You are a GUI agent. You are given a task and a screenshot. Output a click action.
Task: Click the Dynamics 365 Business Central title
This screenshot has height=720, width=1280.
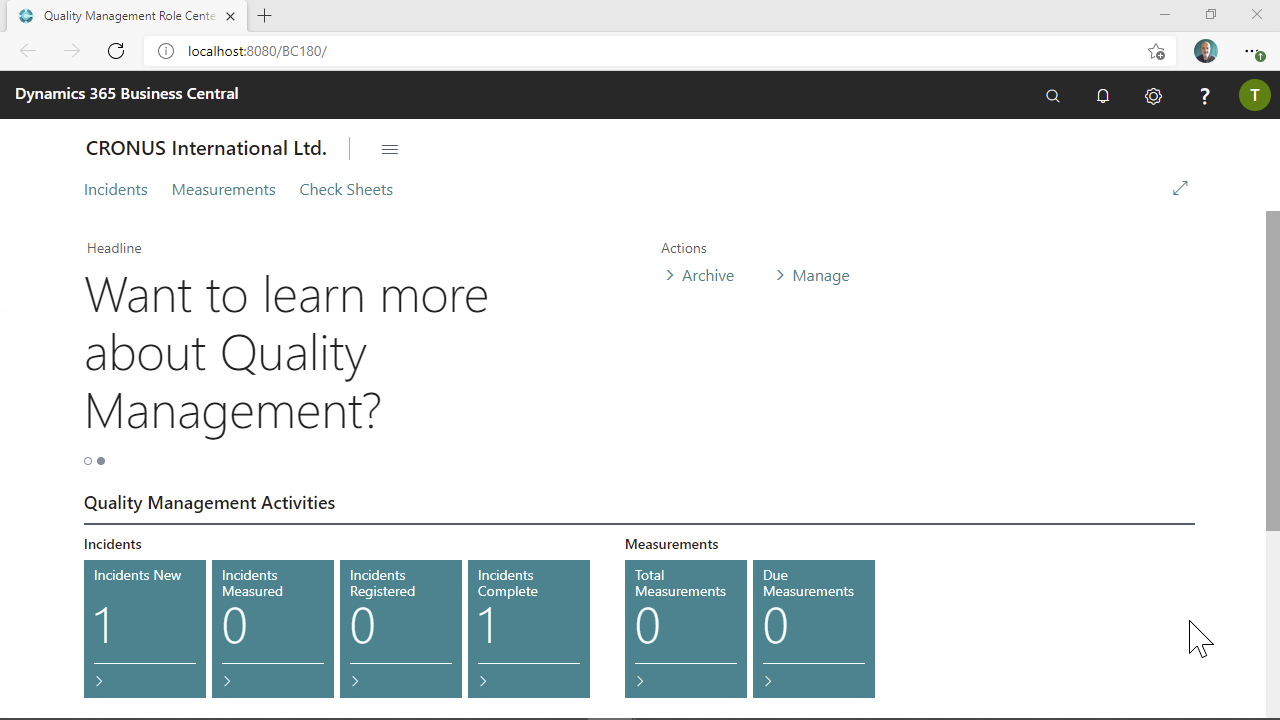pos(127,94)
